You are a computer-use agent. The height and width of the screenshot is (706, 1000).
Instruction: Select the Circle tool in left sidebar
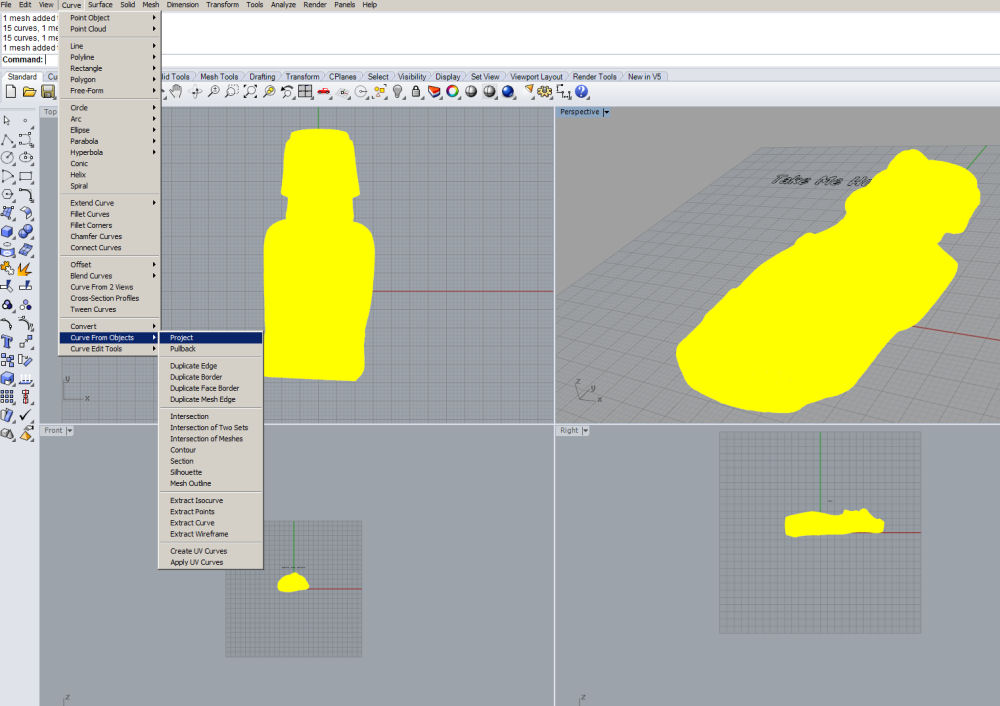8,157
